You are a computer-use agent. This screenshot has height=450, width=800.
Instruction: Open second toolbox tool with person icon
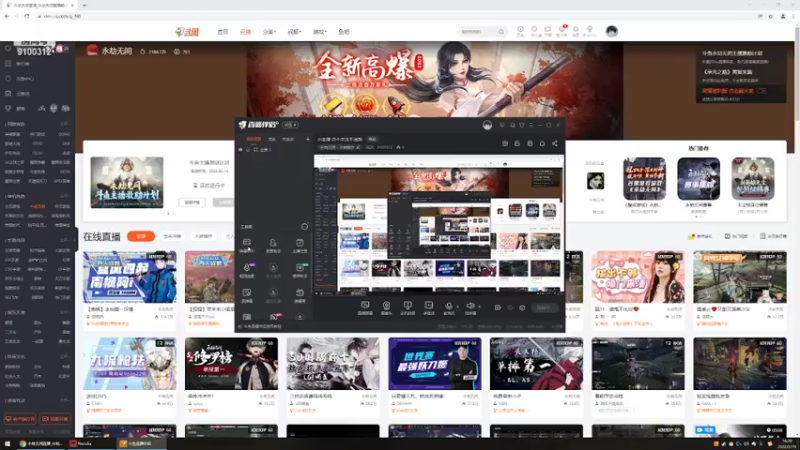click(x=273, y=245)
